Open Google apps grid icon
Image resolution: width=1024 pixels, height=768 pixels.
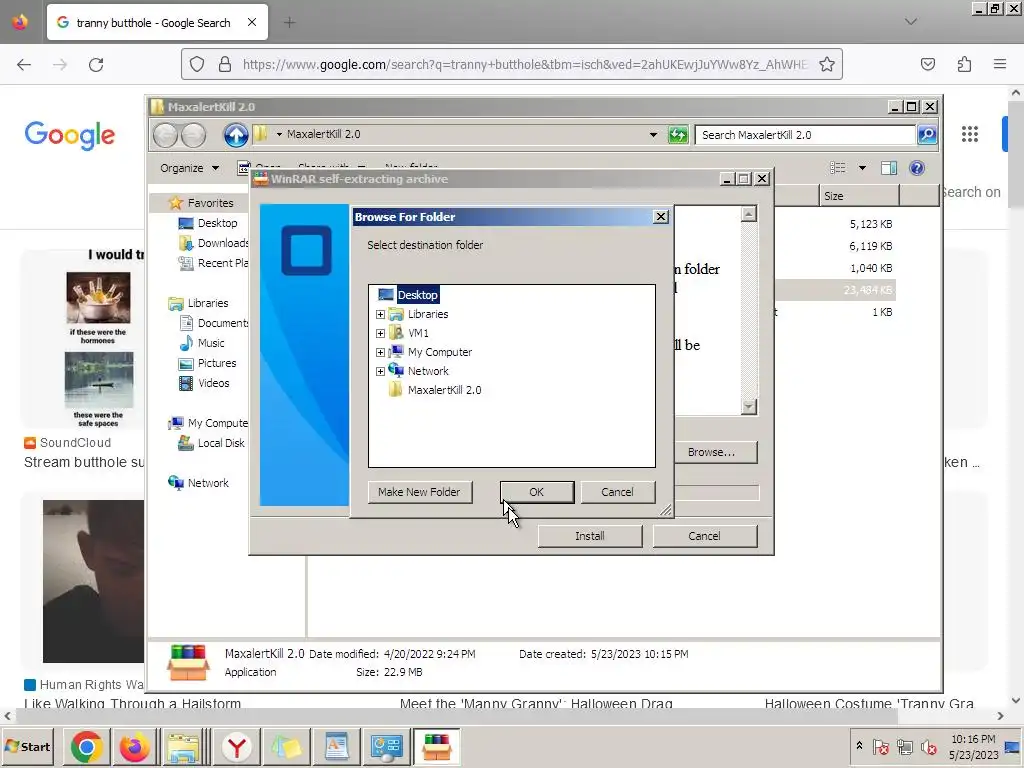(x=970, y=134)
